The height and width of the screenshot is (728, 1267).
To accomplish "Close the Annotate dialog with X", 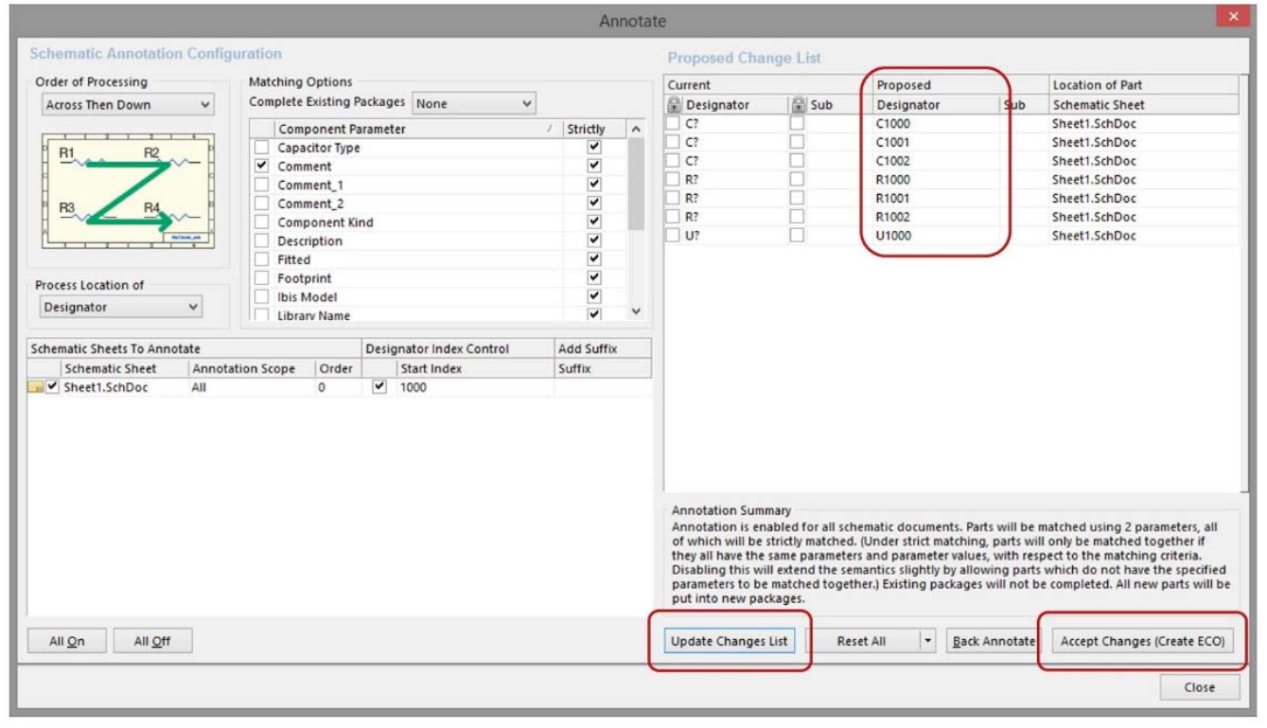I will (x=1232, y=17).
